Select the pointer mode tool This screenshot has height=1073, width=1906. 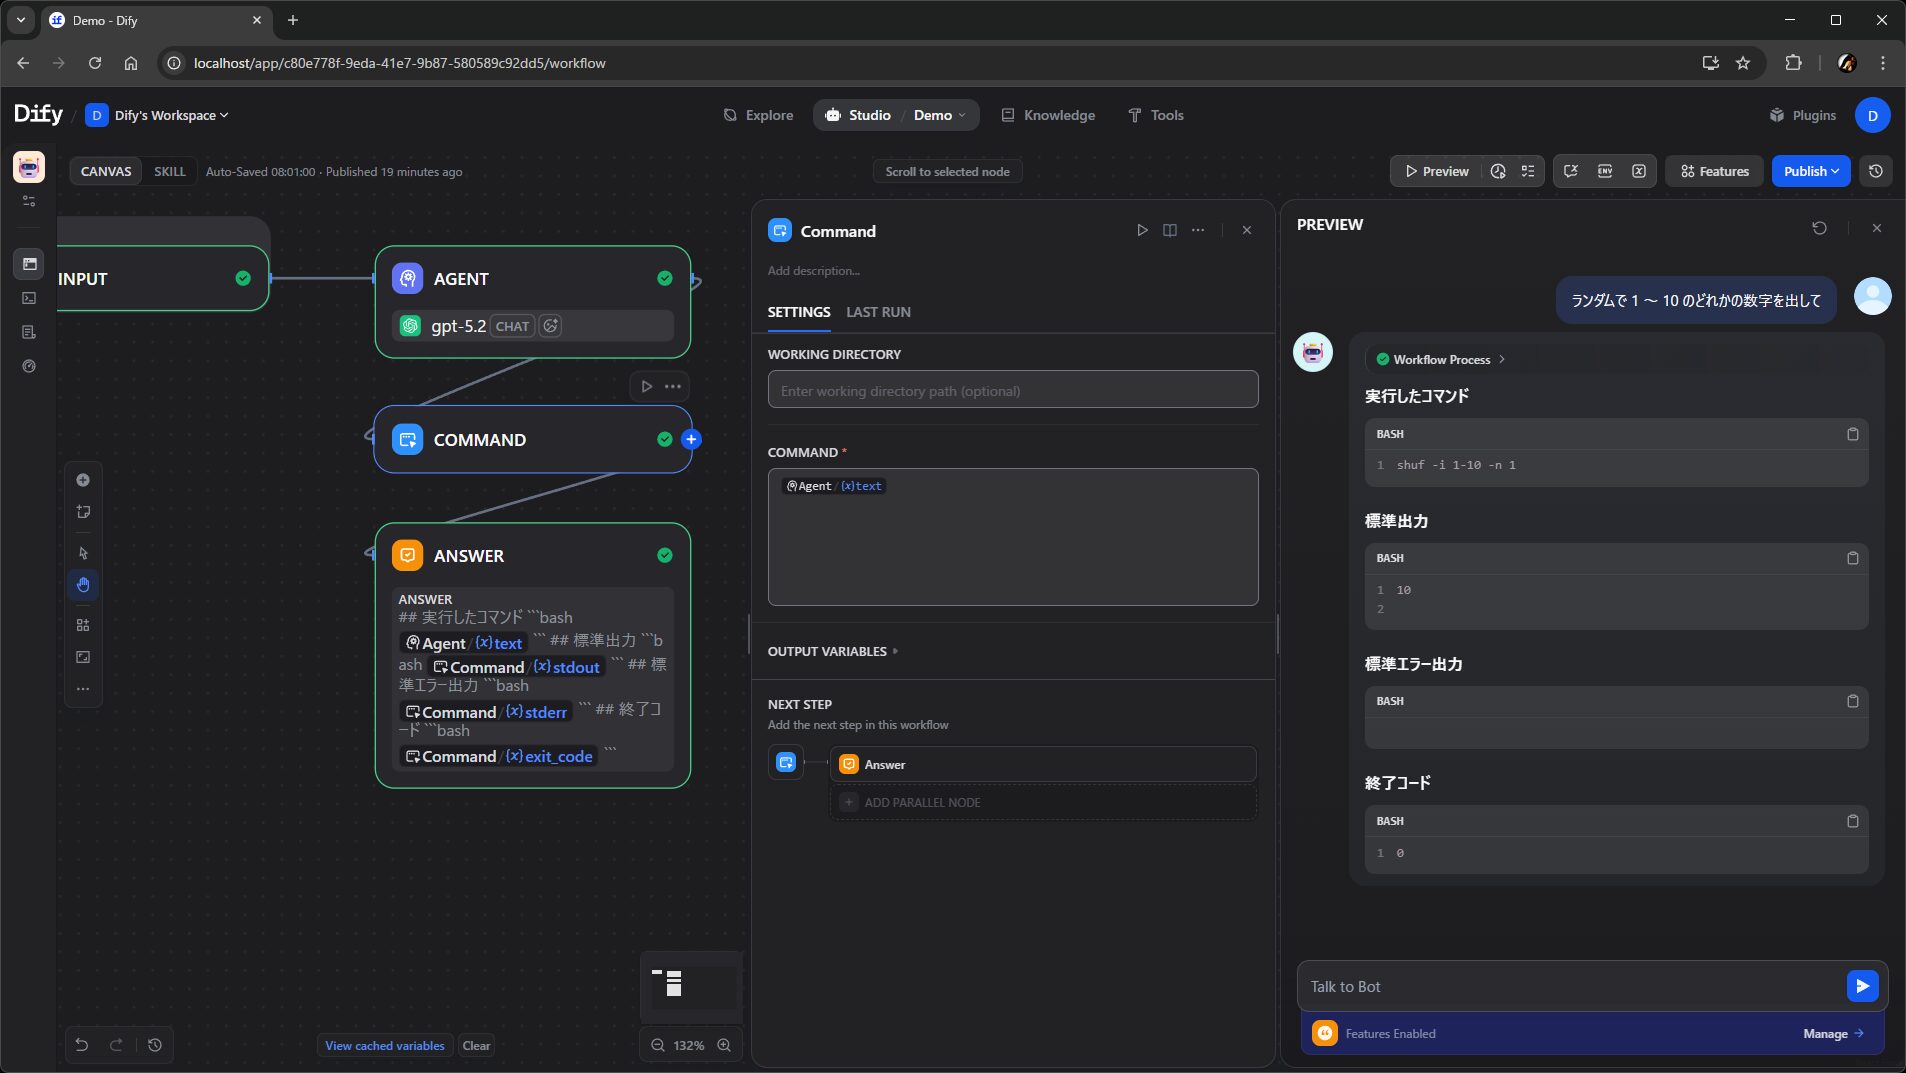[x=83, y=553]
